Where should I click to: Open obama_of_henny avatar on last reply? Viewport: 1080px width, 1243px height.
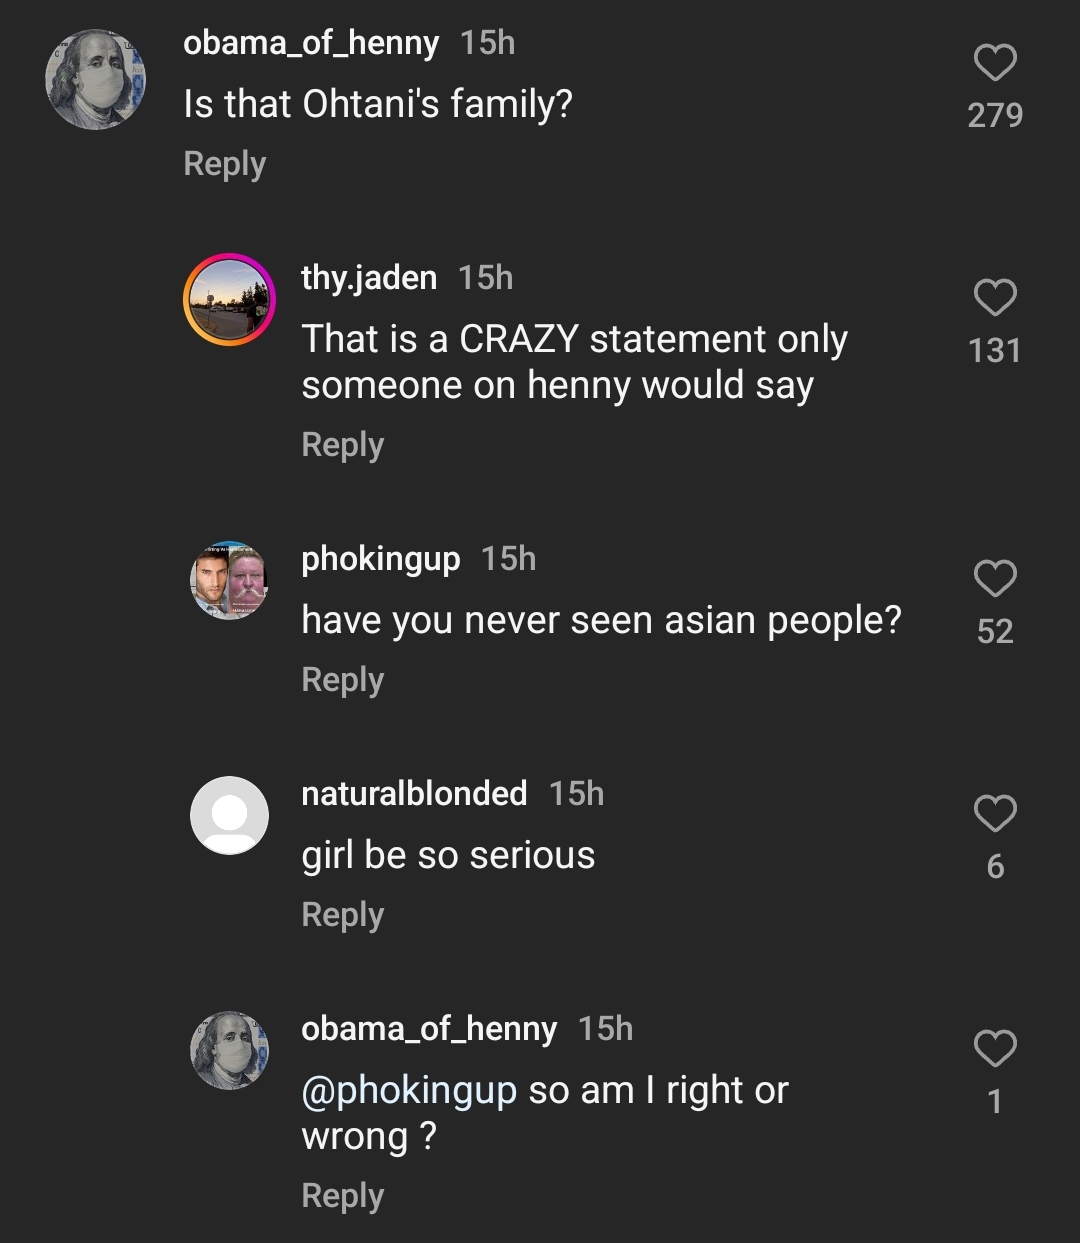click(x=229, y=1050)
